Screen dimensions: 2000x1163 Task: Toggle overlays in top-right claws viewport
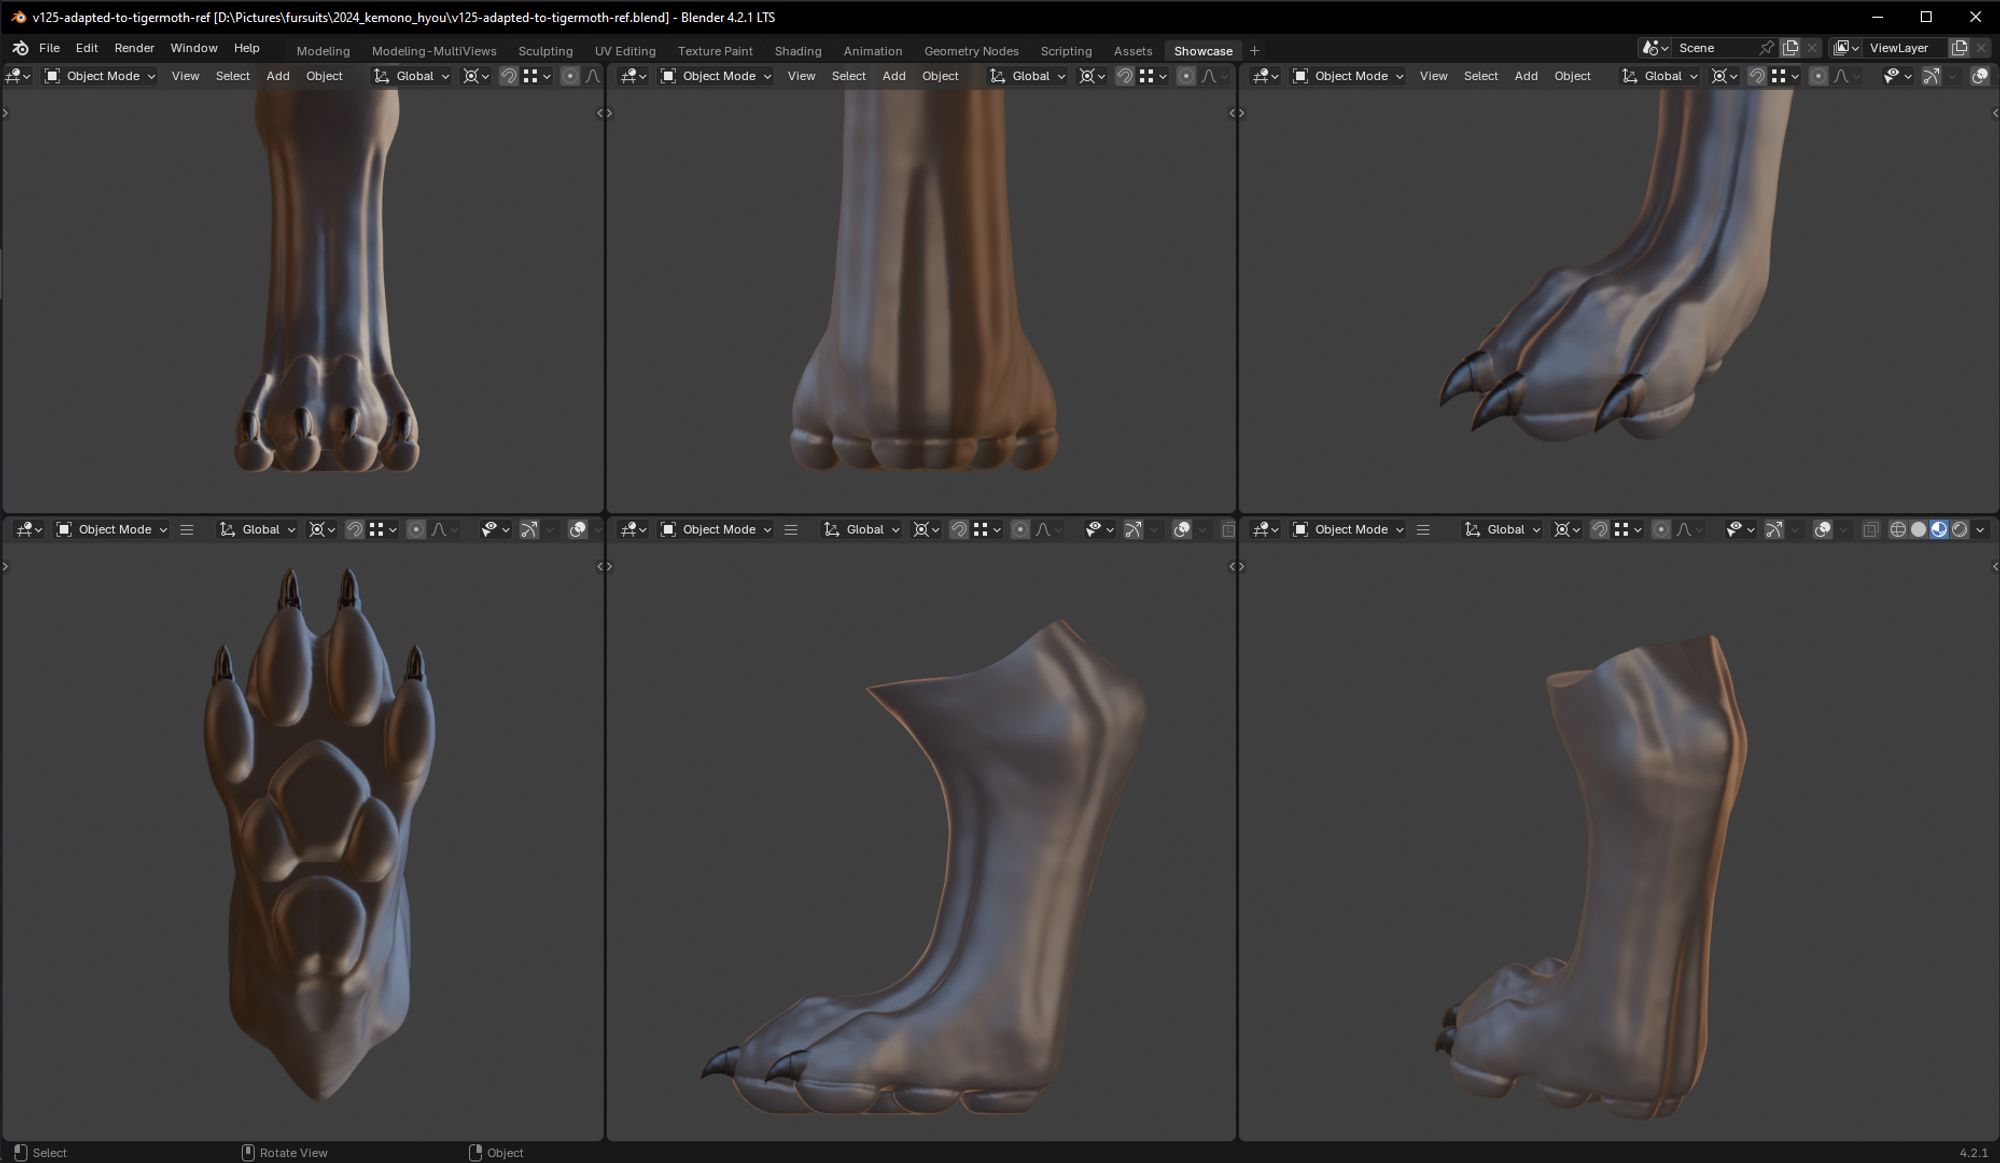click(x=1979, y=76)
